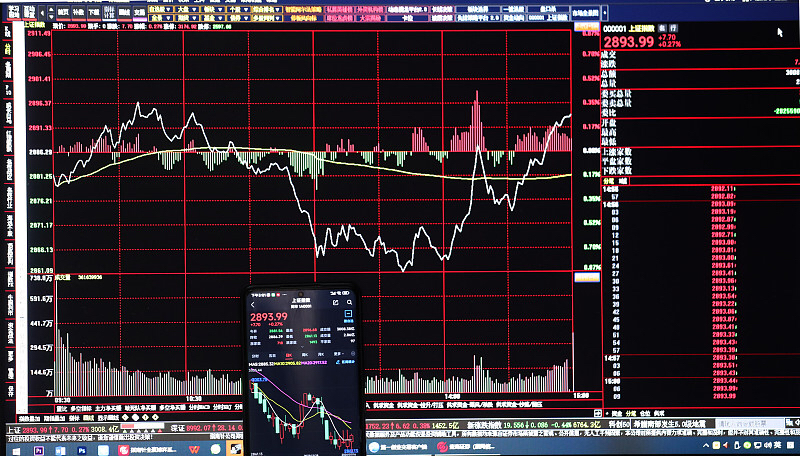Open the WPS Office taskbar icon
Viewport: 800px width, 456px height.
tap(194, 450)
